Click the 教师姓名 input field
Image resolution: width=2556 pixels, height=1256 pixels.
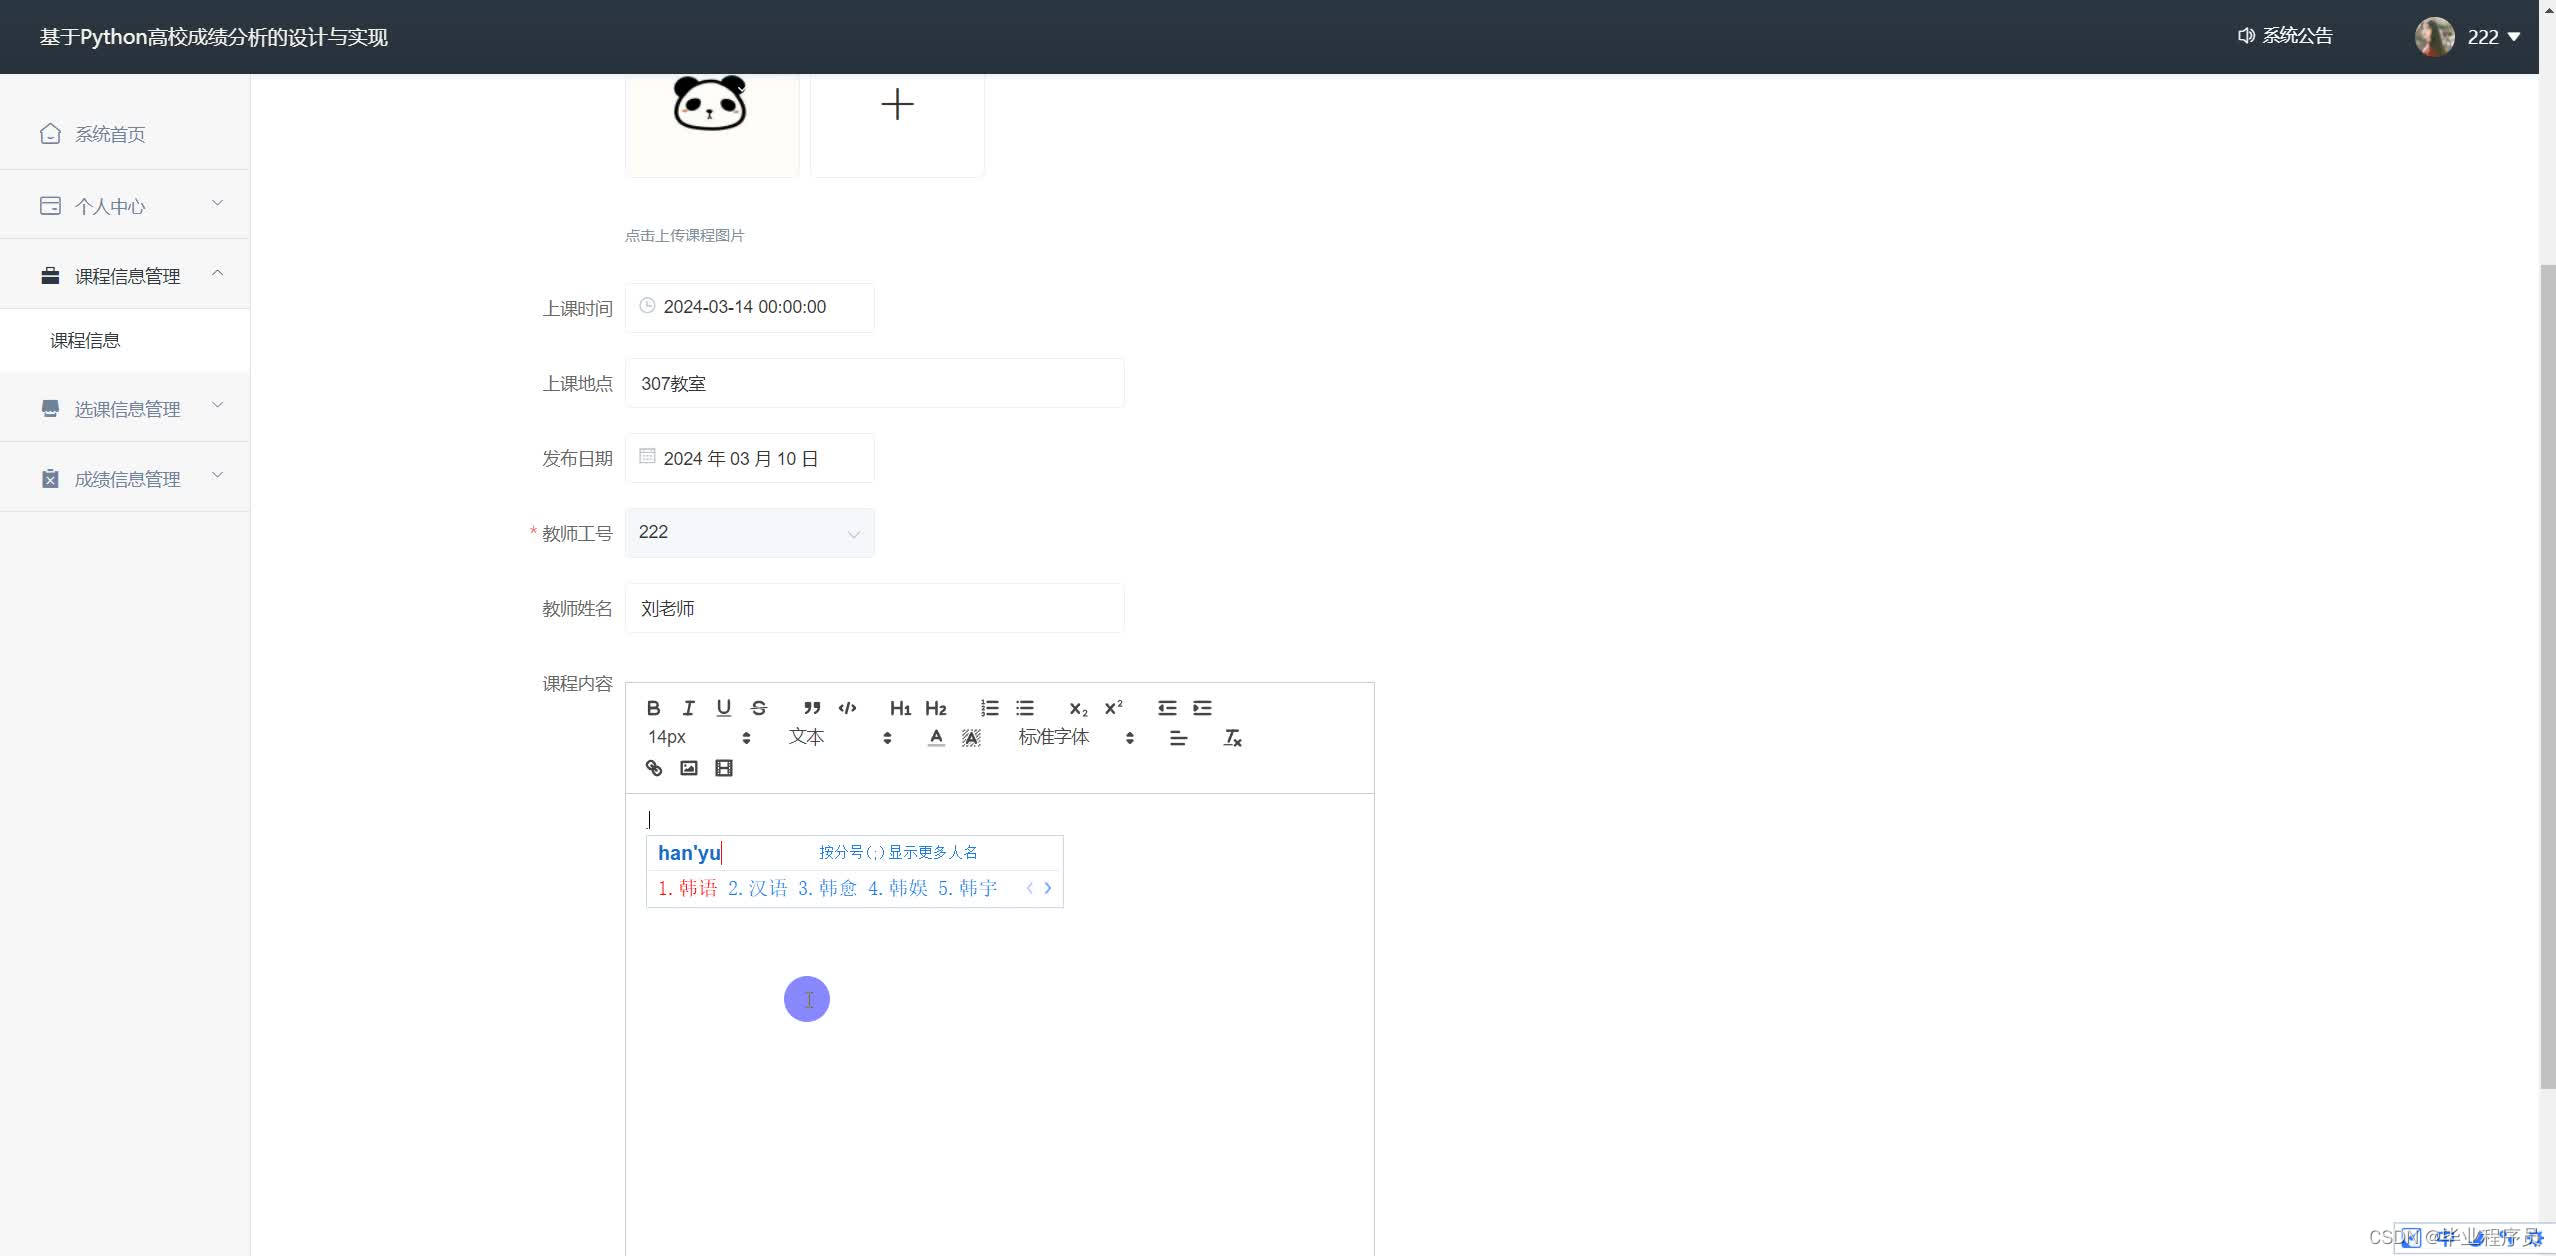click(x=875, y=608)
